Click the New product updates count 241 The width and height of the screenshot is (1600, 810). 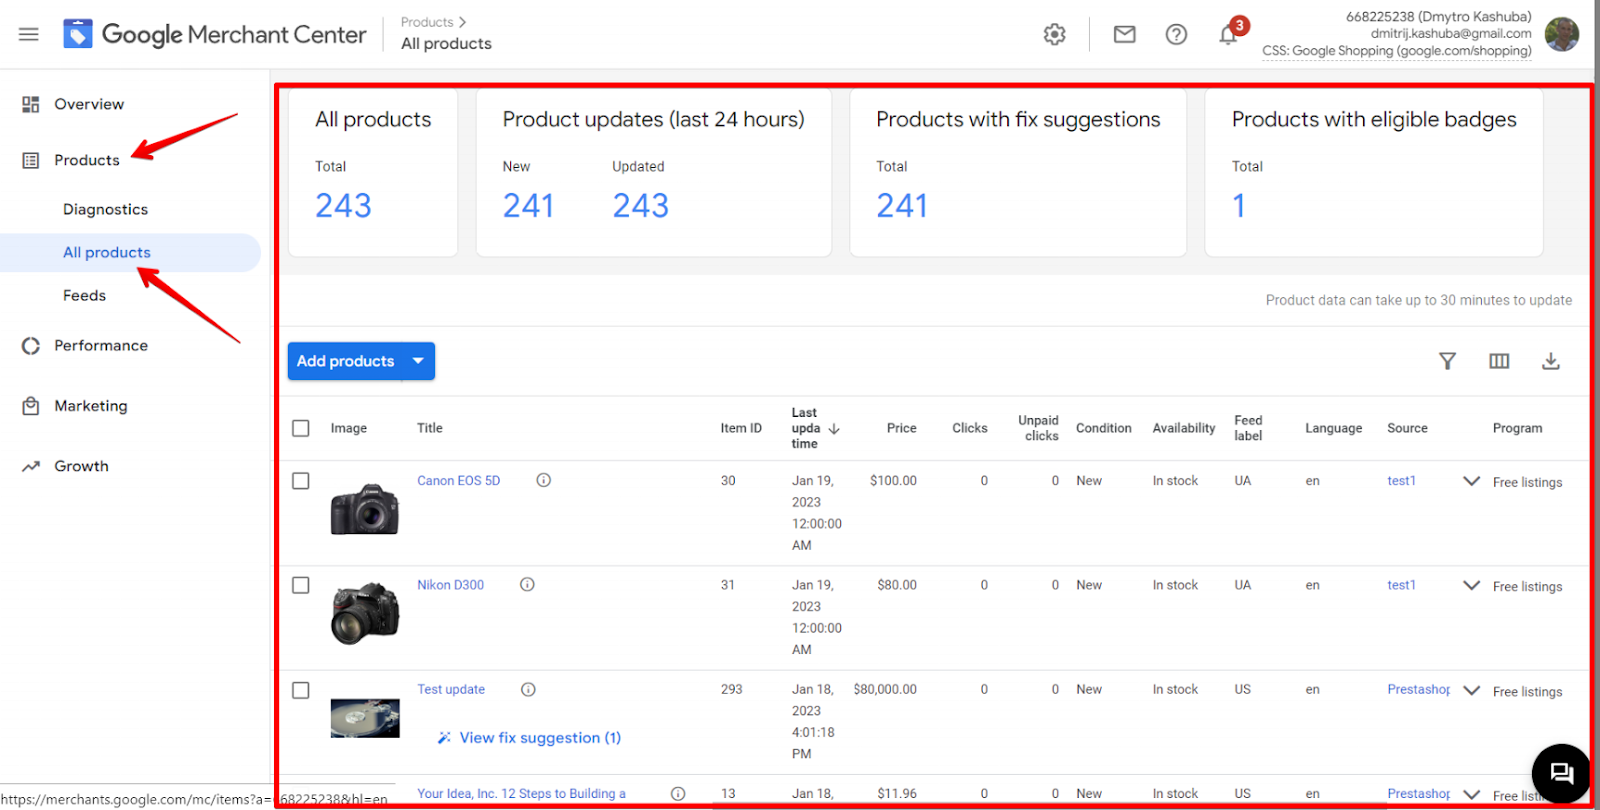point(528,206)
